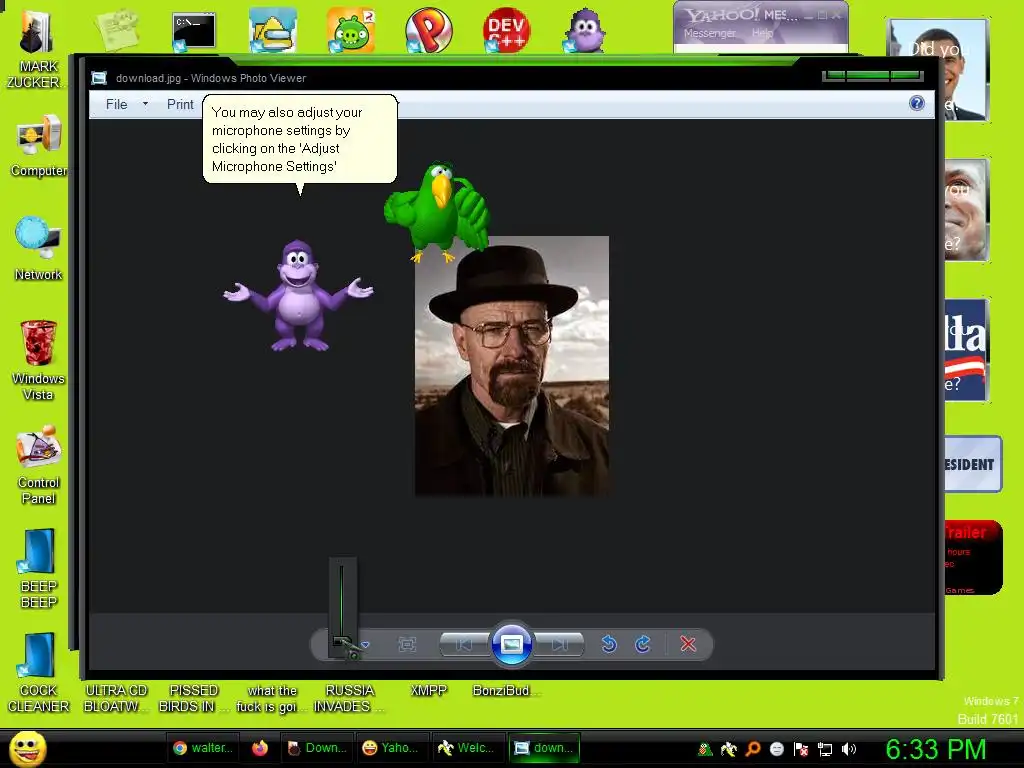Open the COCK CLEANER desktop shortcut
The height and width of the screenshot is (768, 1024).
pyautogui.click(x=39, y=673)
